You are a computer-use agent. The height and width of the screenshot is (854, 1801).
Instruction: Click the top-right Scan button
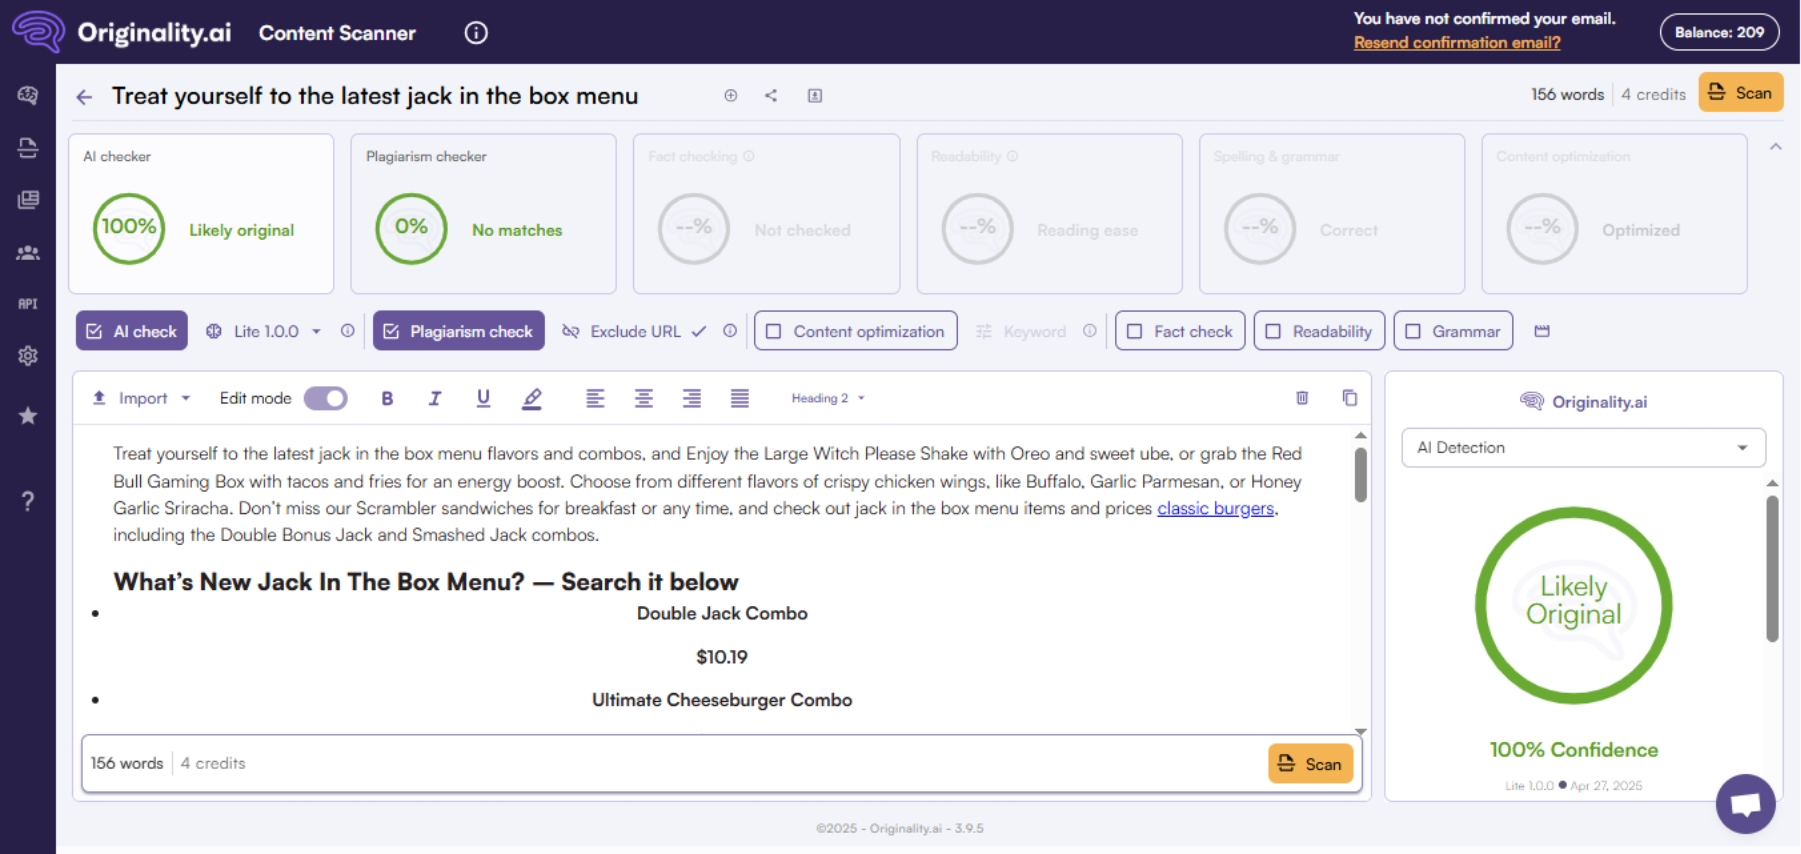pos(1740,93)
